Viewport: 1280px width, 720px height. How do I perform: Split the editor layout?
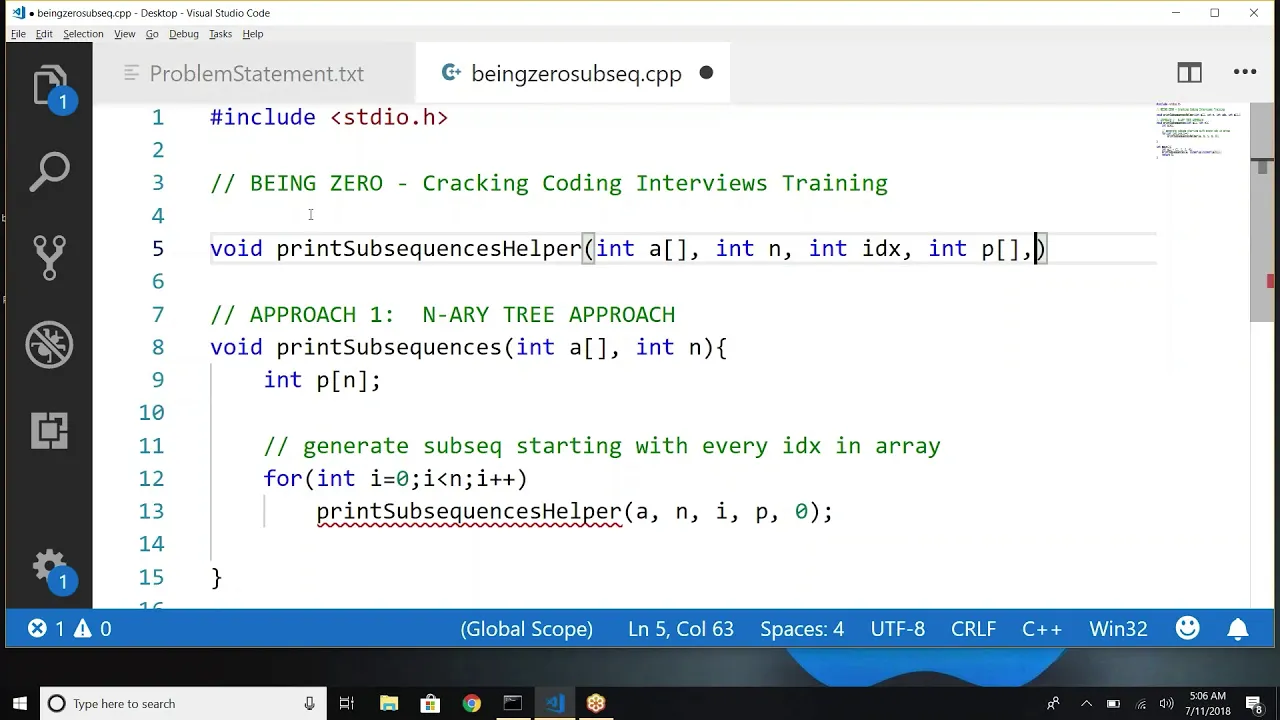(x=1189, y=73)
